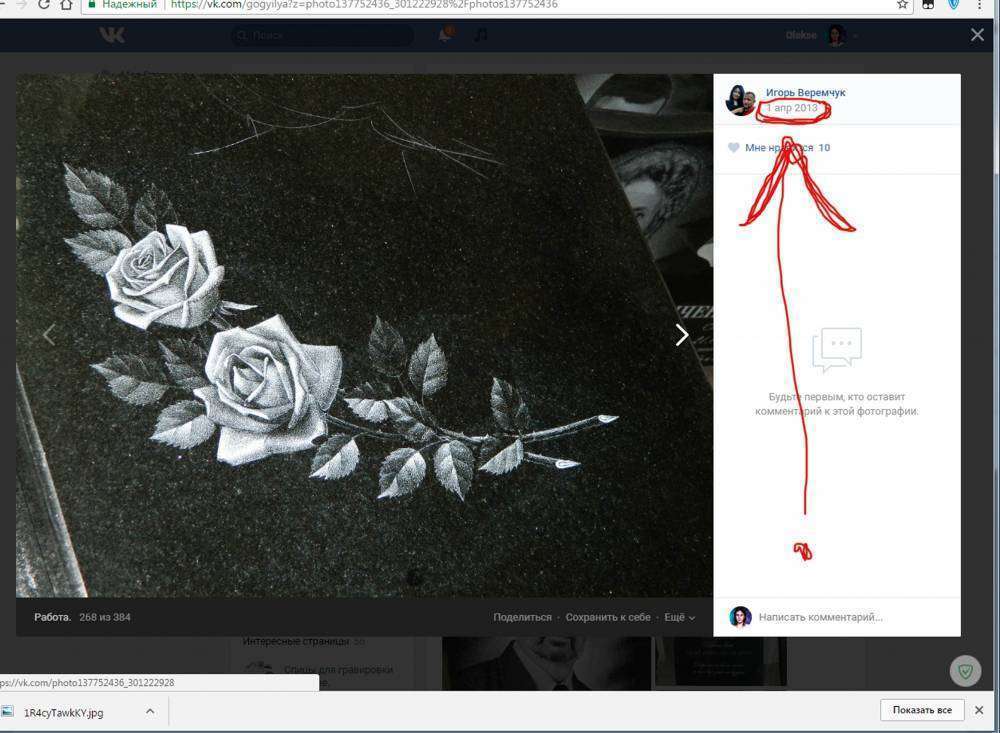
Task: Open the user profile menu in header
Action: 822,36
